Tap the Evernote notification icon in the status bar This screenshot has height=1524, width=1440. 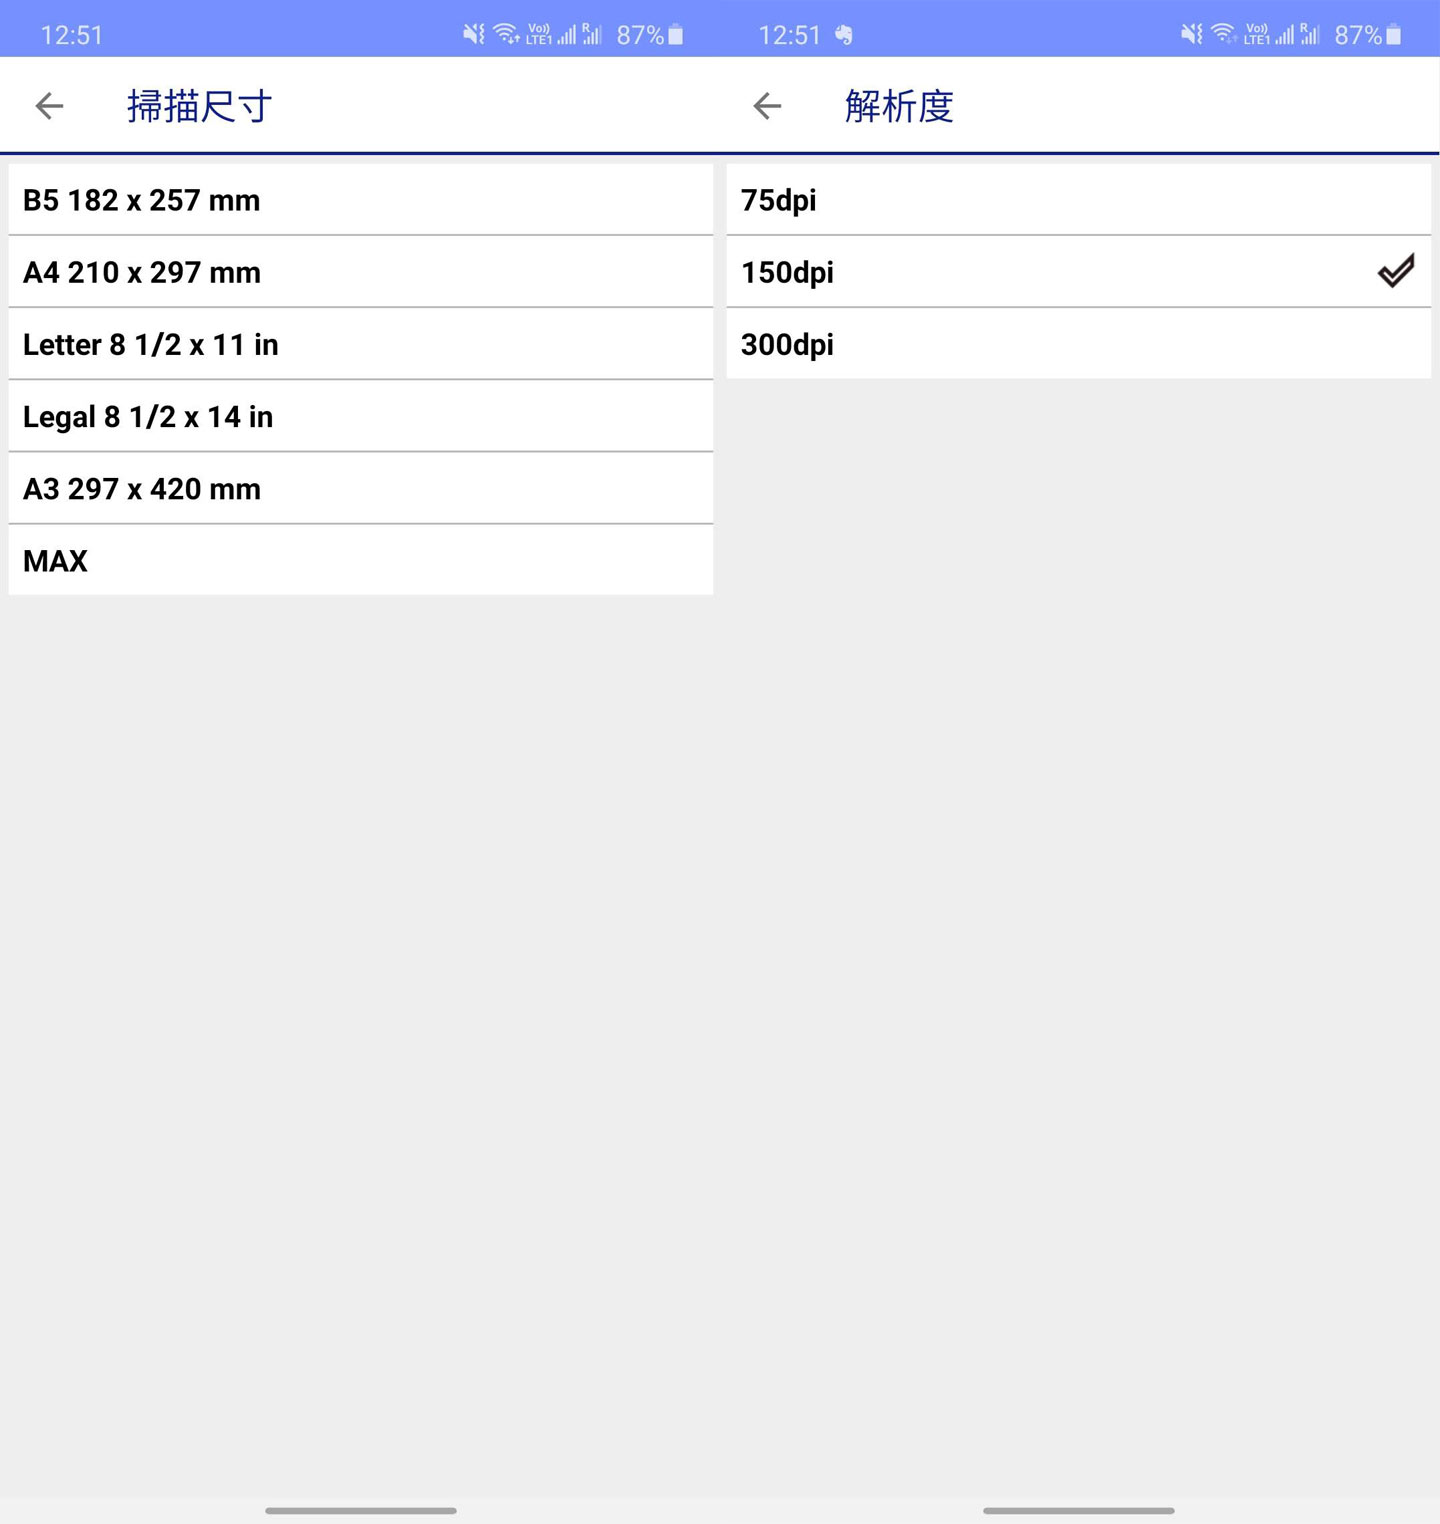tap(845, 33)
